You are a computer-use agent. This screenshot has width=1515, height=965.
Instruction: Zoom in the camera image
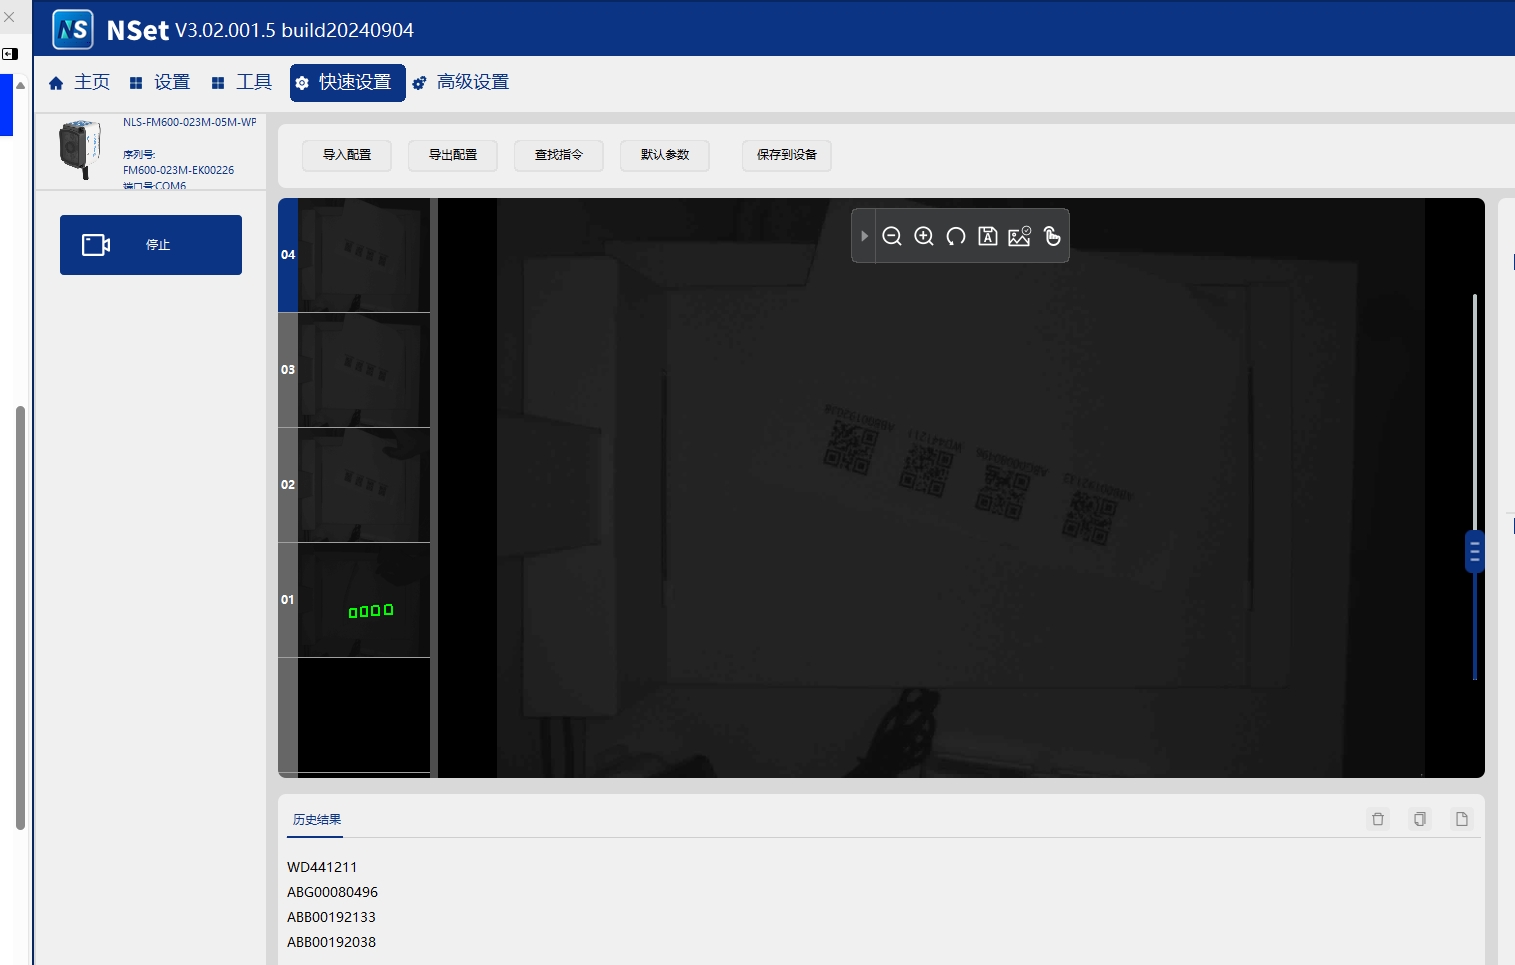924,236
